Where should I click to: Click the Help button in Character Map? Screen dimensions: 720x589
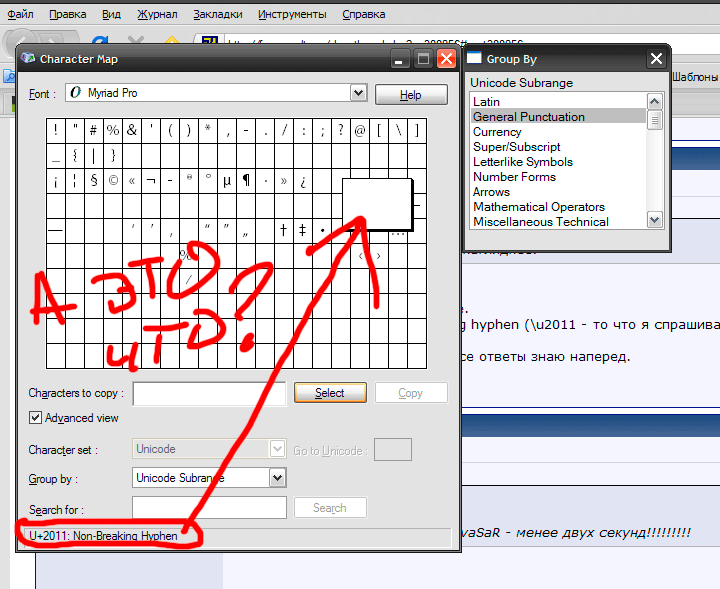coord(411,95)
